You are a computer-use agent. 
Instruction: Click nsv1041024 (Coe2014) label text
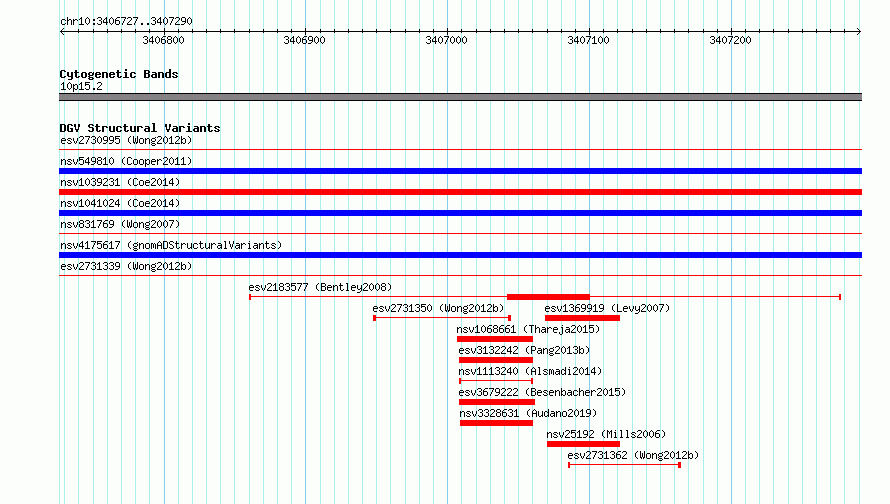point(120,203)
